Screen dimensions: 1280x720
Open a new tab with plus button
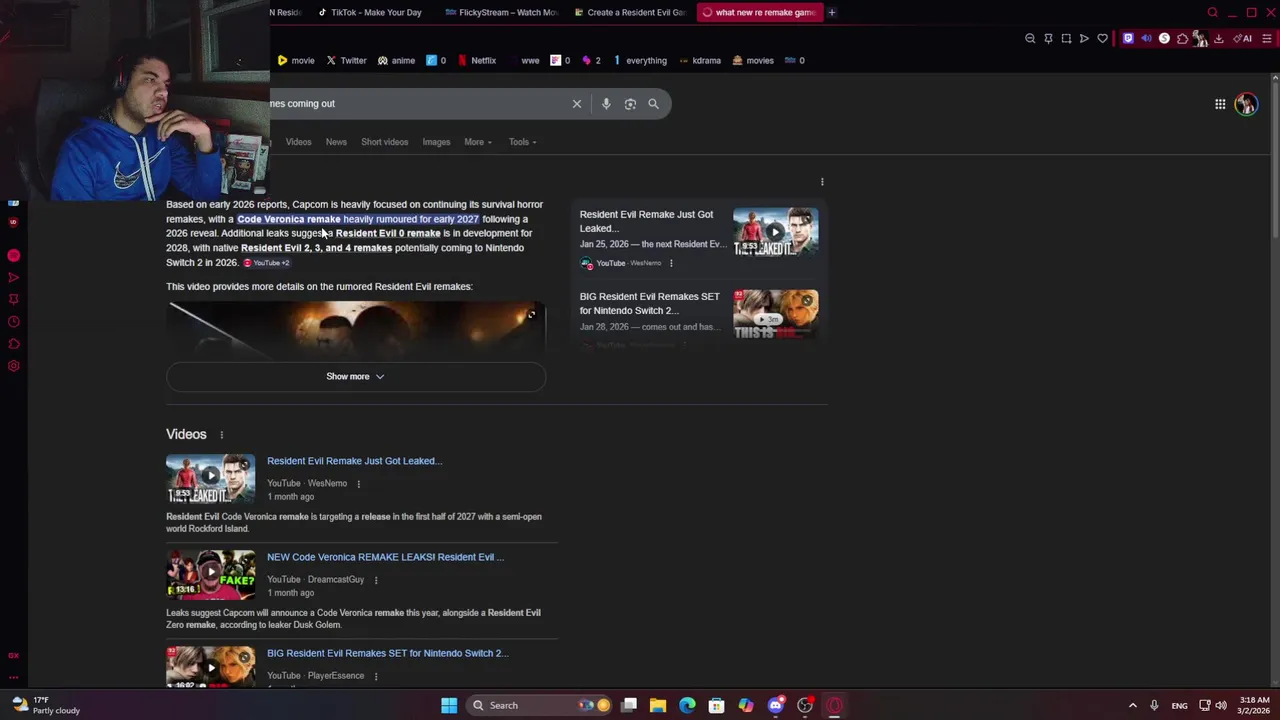tap(831, 13)
